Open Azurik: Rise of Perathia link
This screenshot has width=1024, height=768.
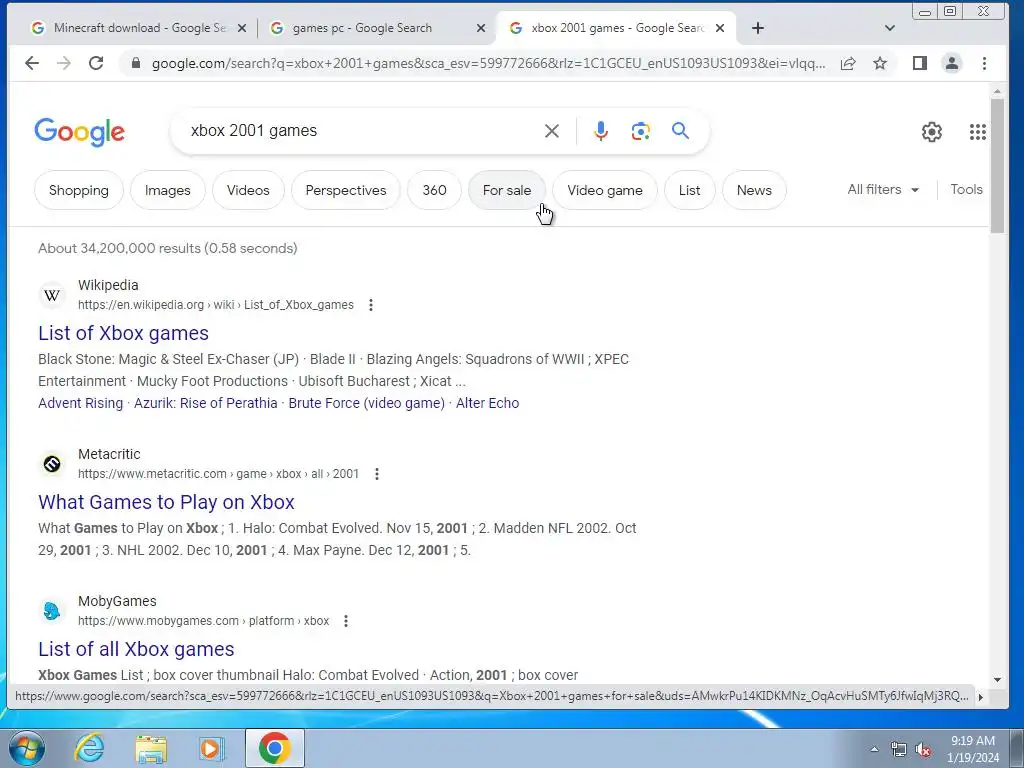click(206, 403)
